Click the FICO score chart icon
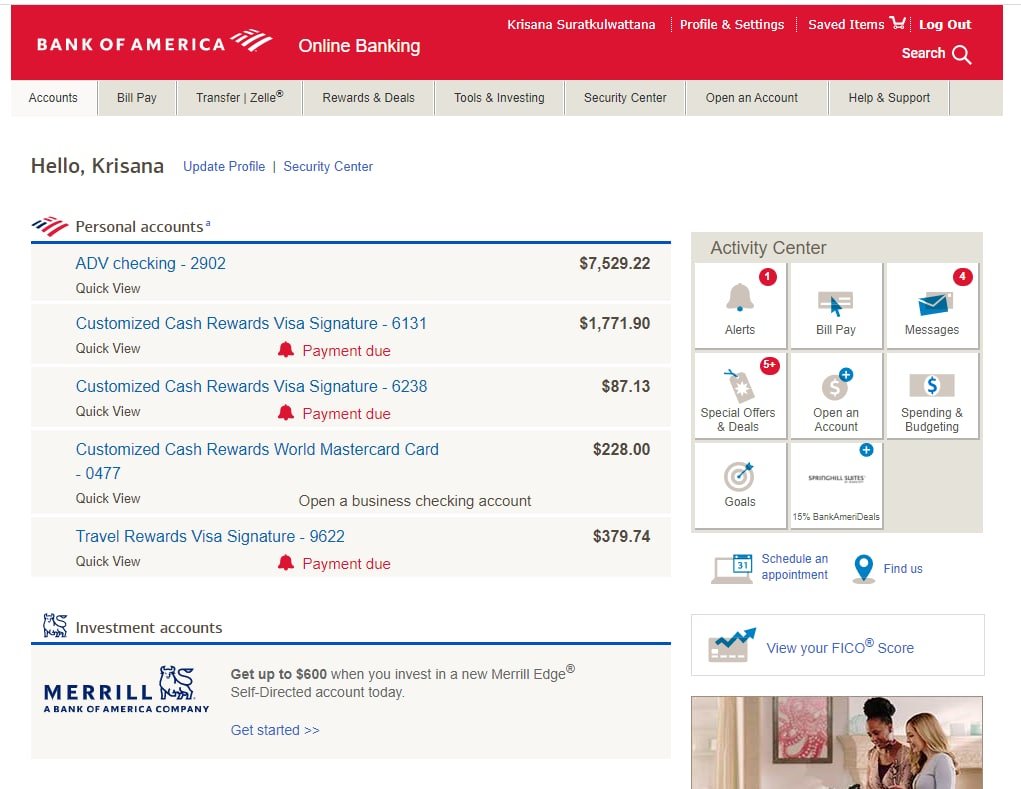 click(732, 645)
